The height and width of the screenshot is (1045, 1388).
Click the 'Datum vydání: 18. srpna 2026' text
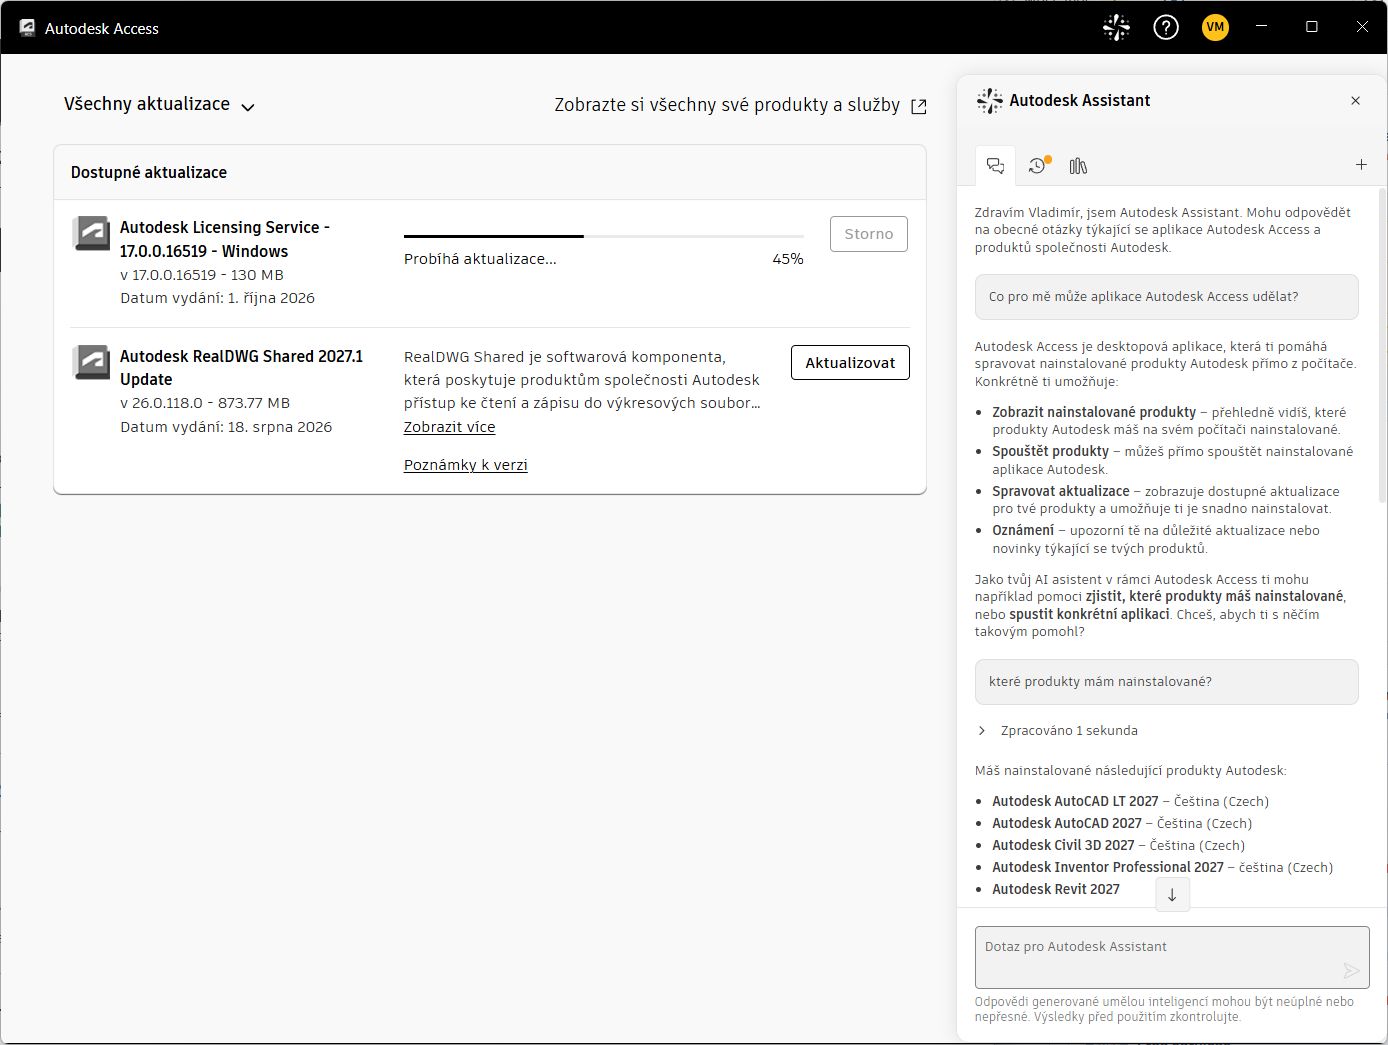tap(226, 427)
